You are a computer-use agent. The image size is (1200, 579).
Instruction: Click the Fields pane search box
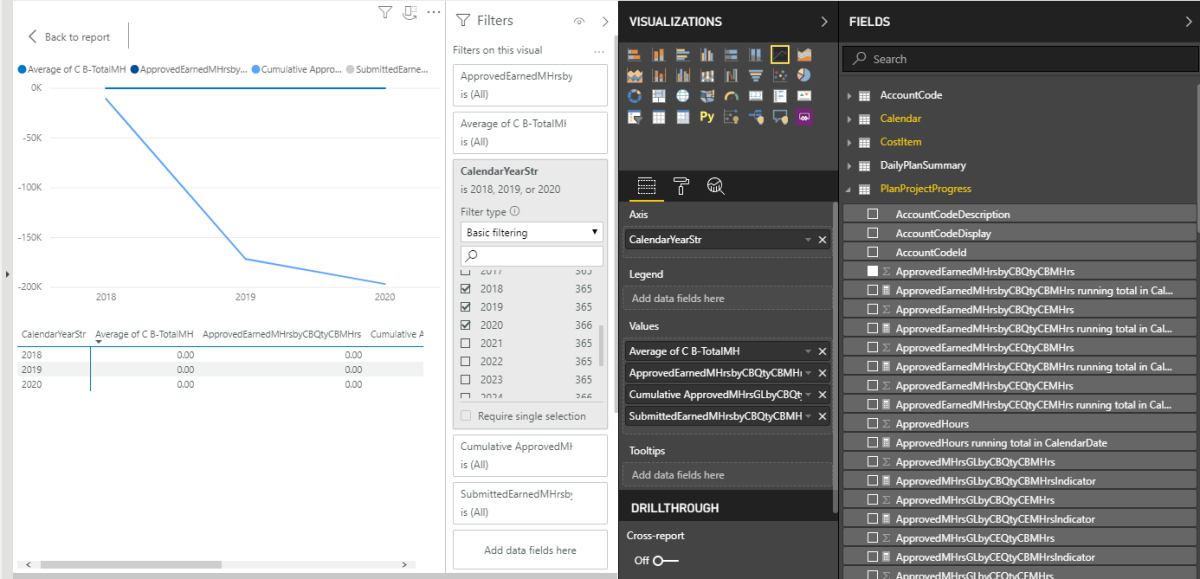click(x=1018, y=59)
